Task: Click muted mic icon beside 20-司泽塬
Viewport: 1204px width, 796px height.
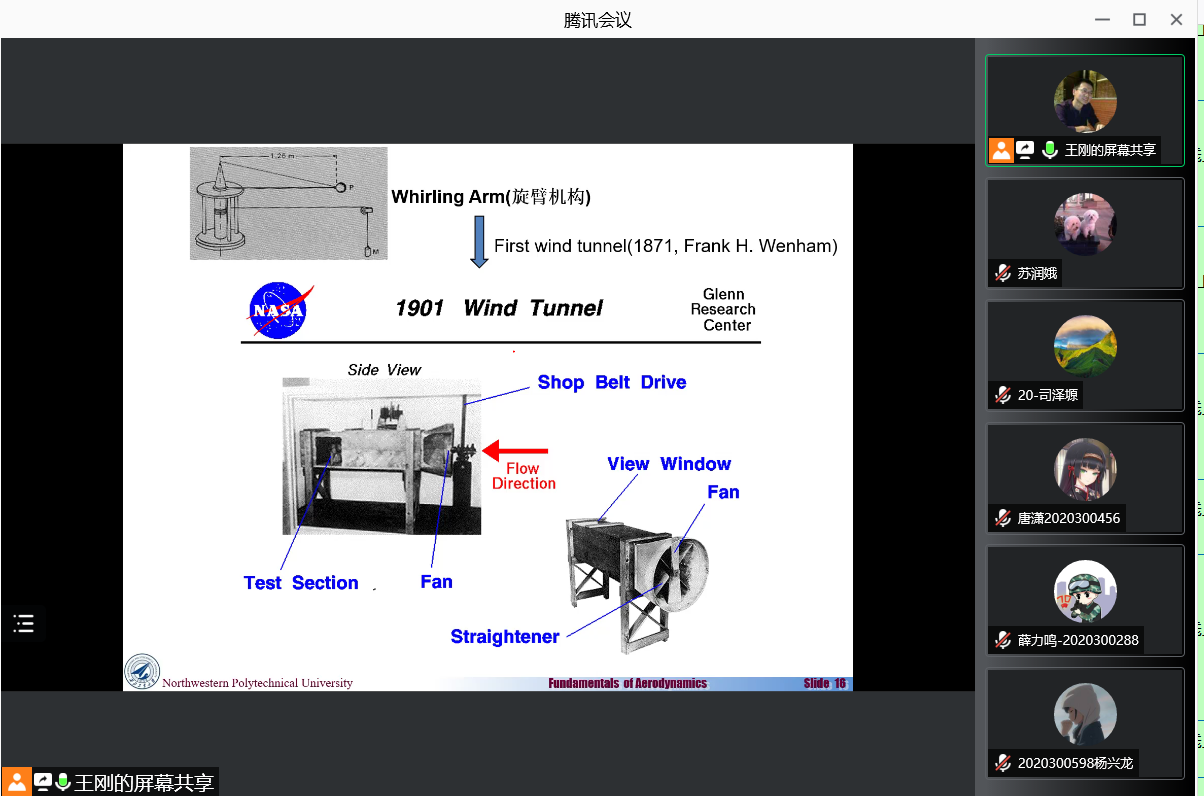Action: (x=1003, y=395)
